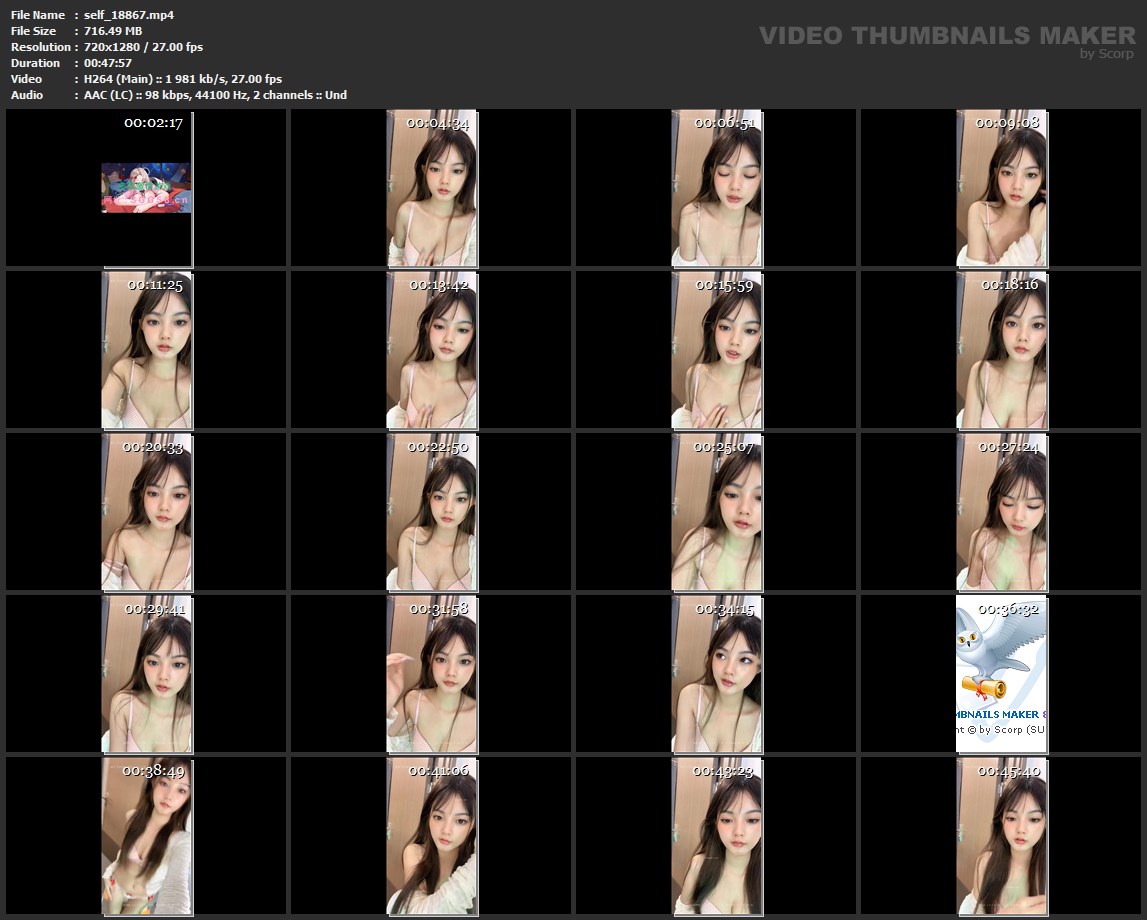Click the 00:18:16 thumbnail
1147x920 pixels.
[x=1001, y=350]
